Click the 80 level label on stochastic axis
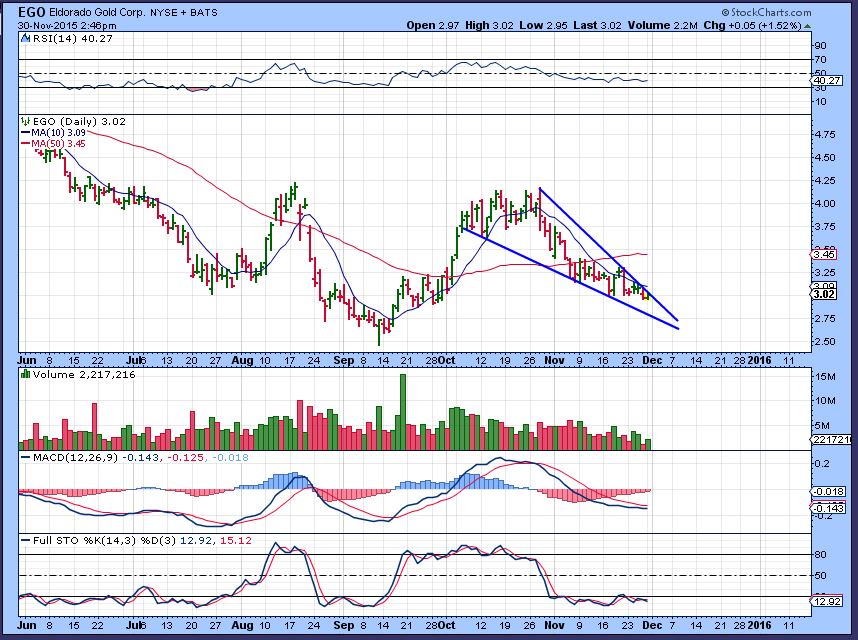 coord(820,555)
